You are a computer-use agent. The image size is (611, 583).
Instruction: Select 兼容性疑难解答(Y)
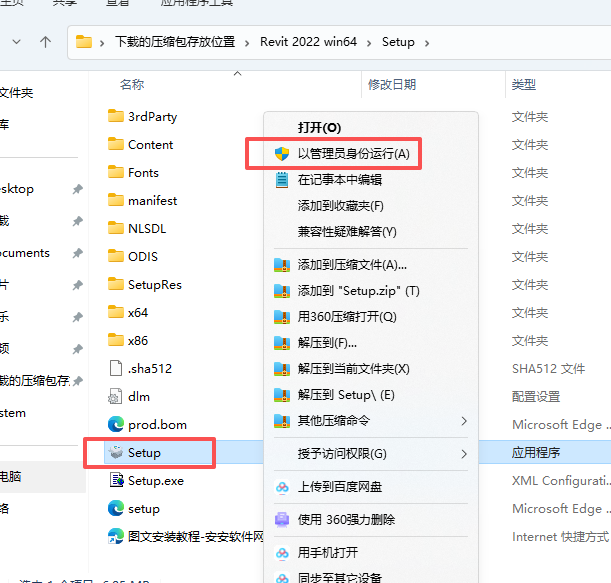371,232
